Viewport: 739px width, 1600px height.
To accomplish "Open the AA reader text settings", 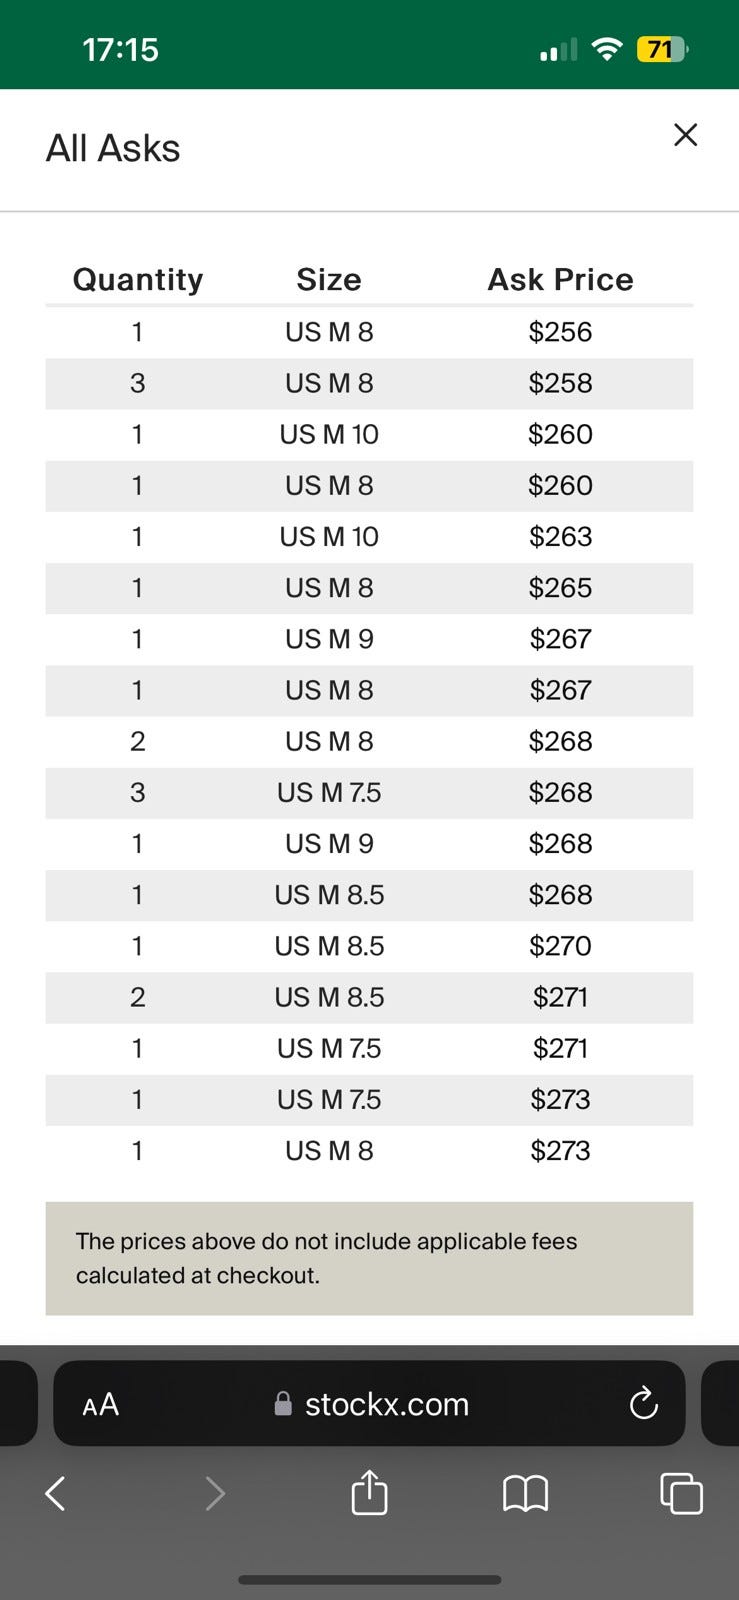I will point(101,1404).
